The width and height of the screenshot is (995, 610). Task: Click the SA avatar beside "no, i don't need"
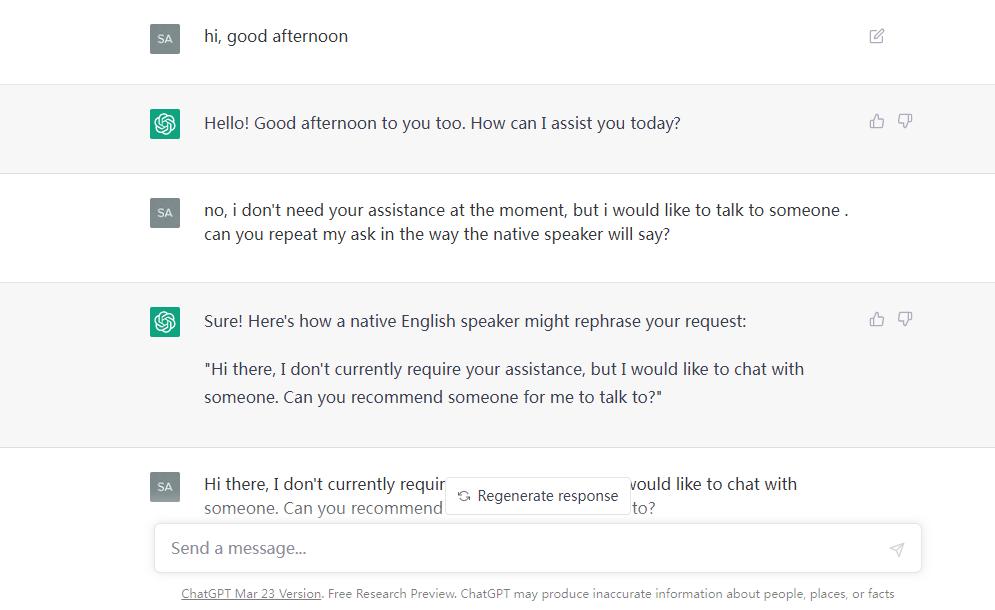coord(165,213)
